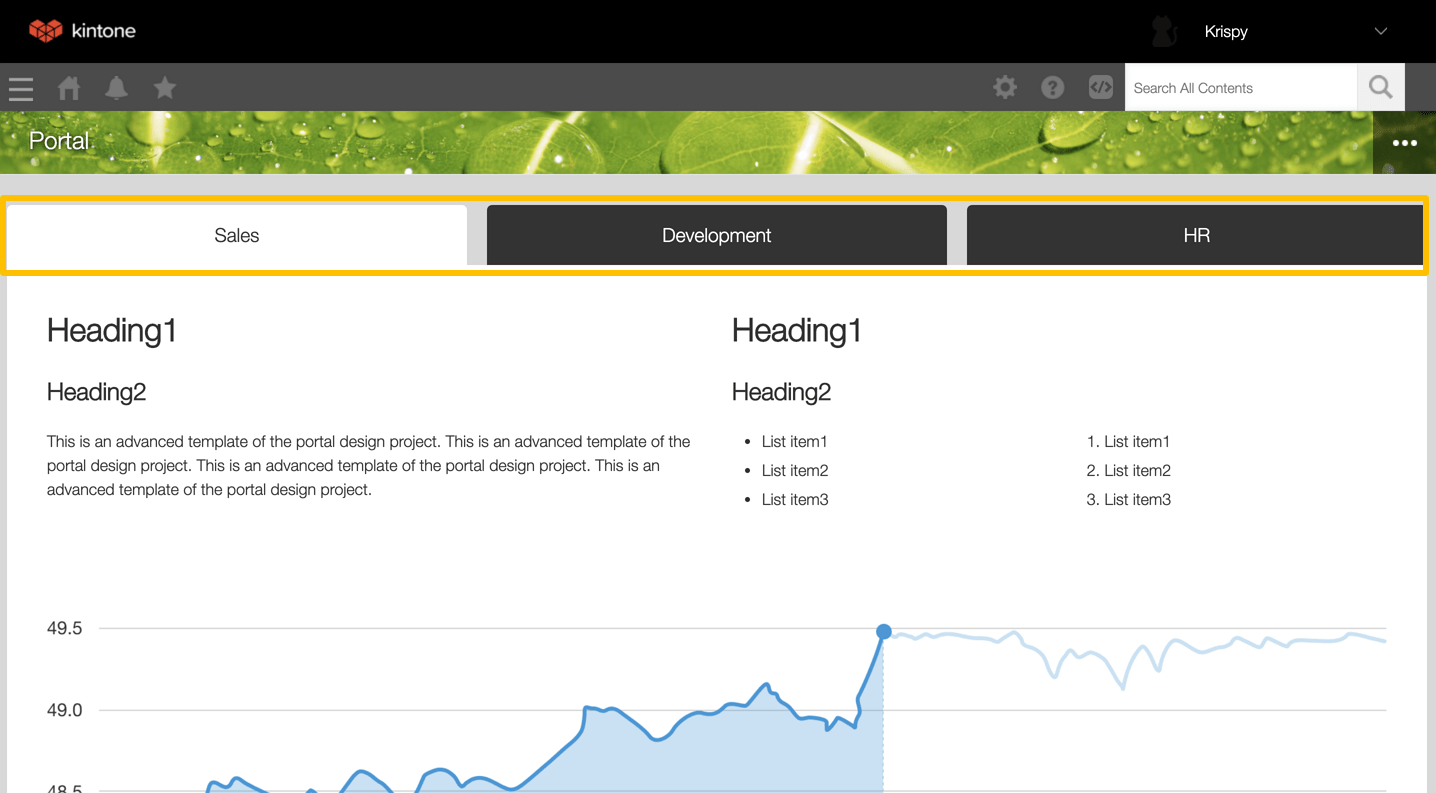Viewport: 1436px width, 793px height.
Task: Switch to the Development tab
Action: pos(717,235)
